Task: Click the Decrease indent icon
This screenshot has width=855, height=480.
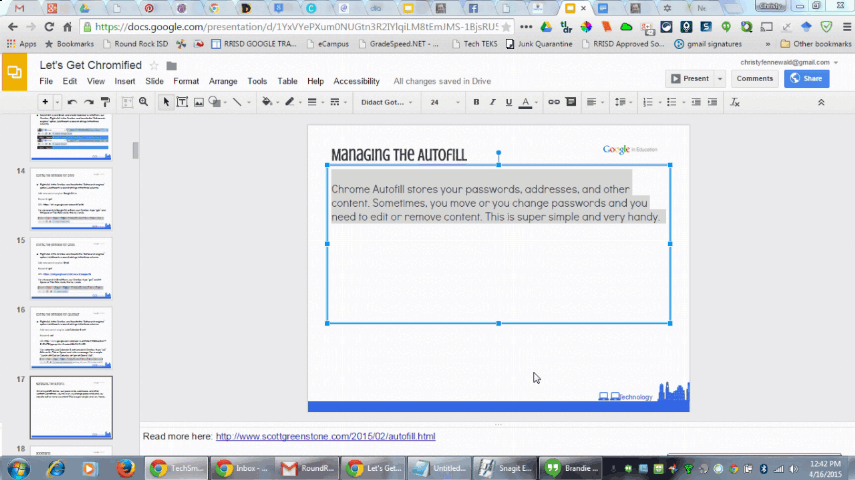Action: tap(696, 102)
